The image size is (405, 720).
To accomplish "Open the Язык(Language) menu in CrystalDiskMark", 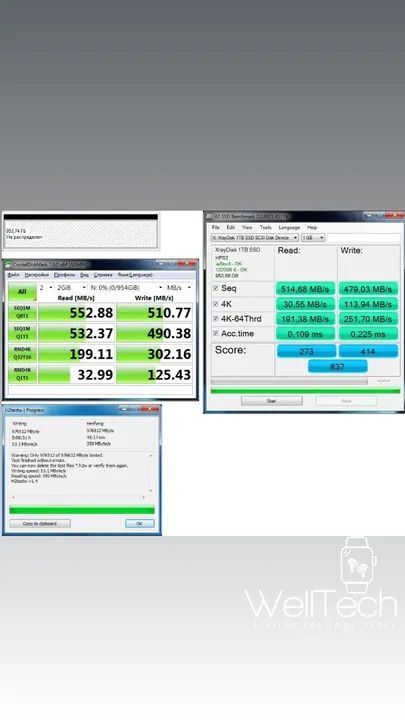I will click(135, 275).
